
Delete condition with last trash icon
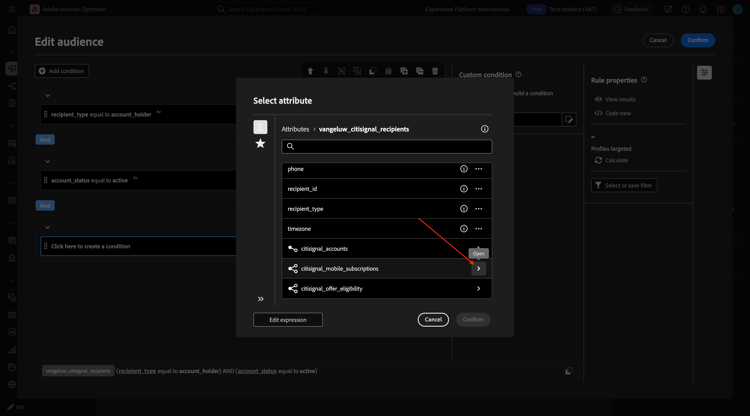coord(435,71)
